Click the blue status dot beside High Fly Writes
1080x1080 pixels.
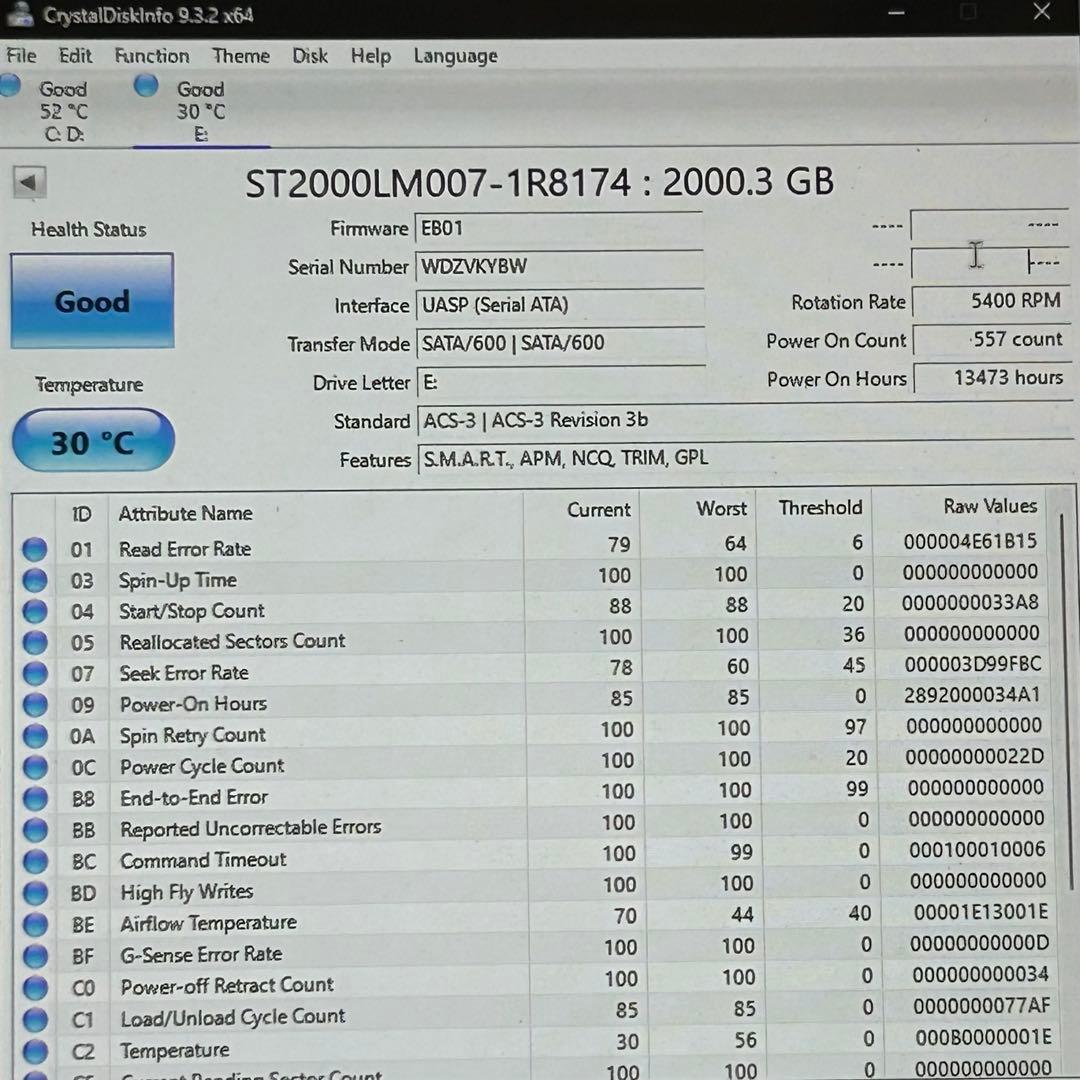[x=35, y=891]
